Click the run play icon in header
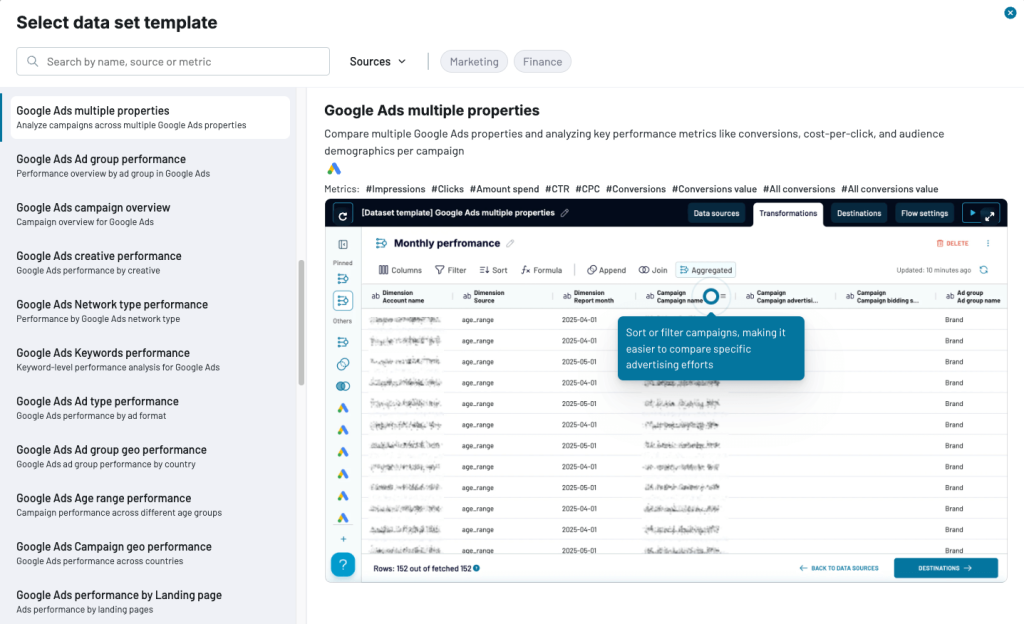The width and height of the screenshot is (1024, 624). (x=972, y=213)
